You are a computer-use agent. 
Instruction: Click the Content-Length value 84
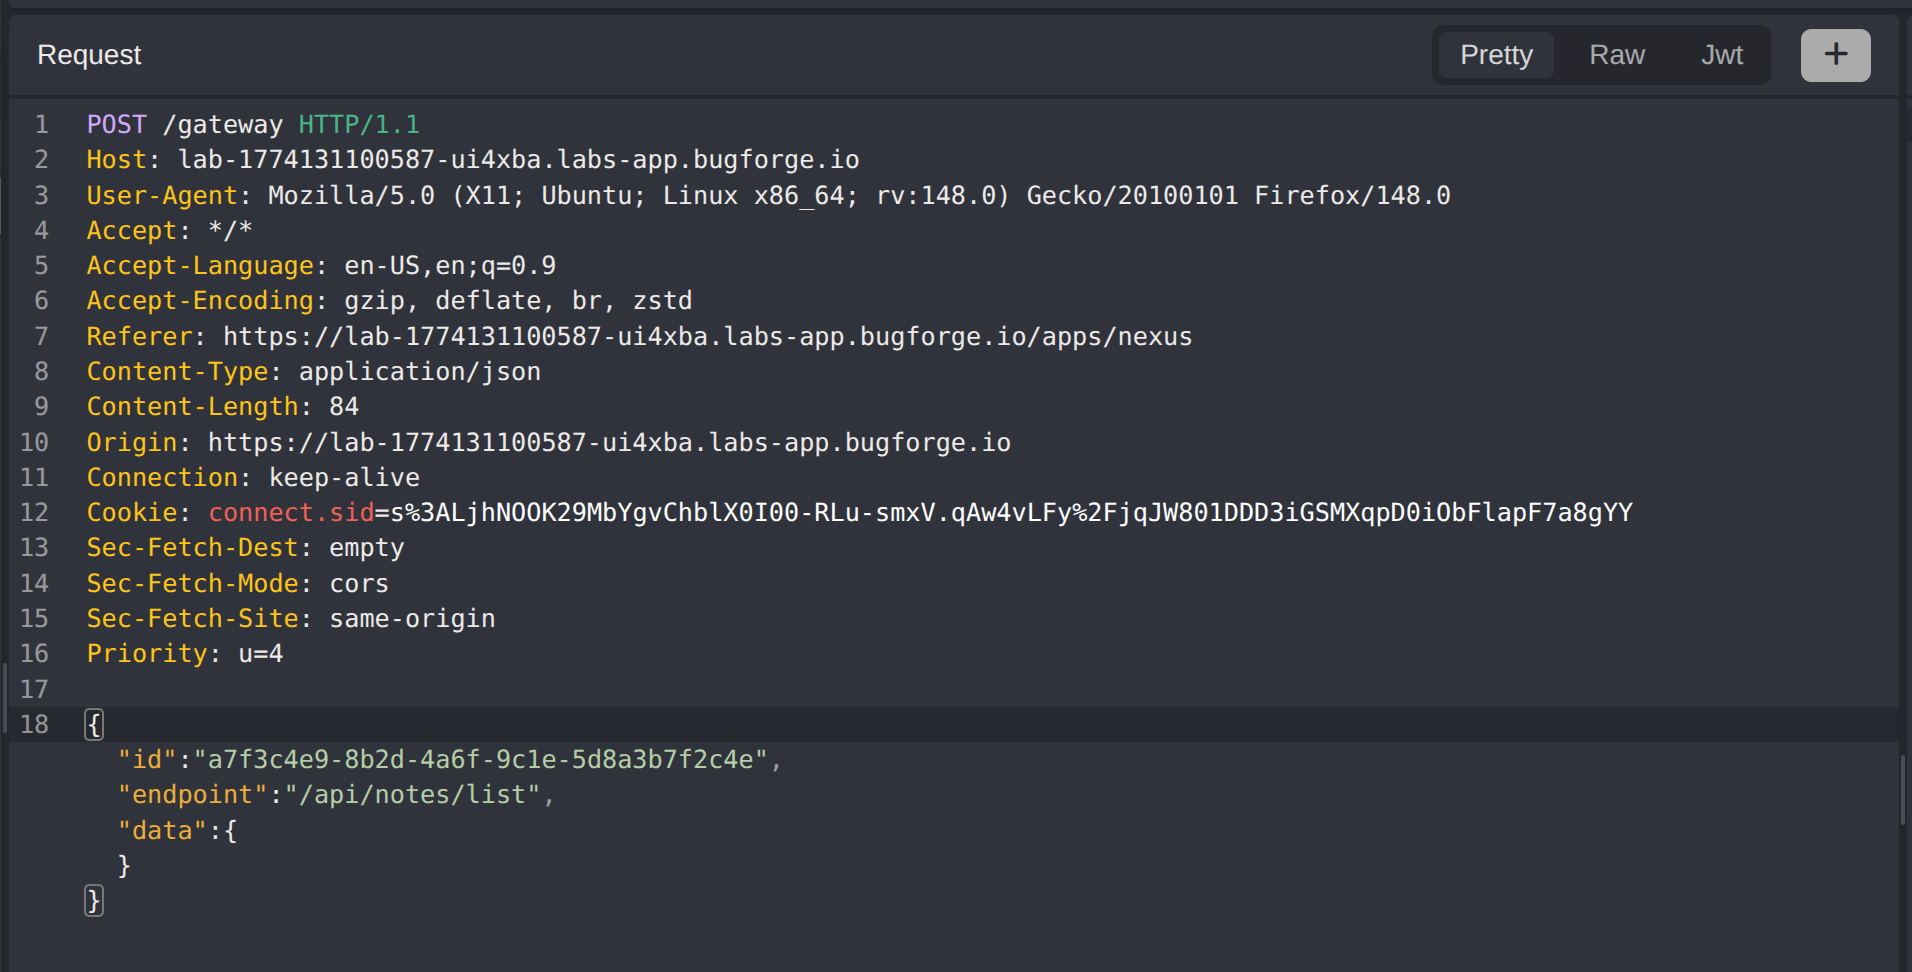[344, 407]
